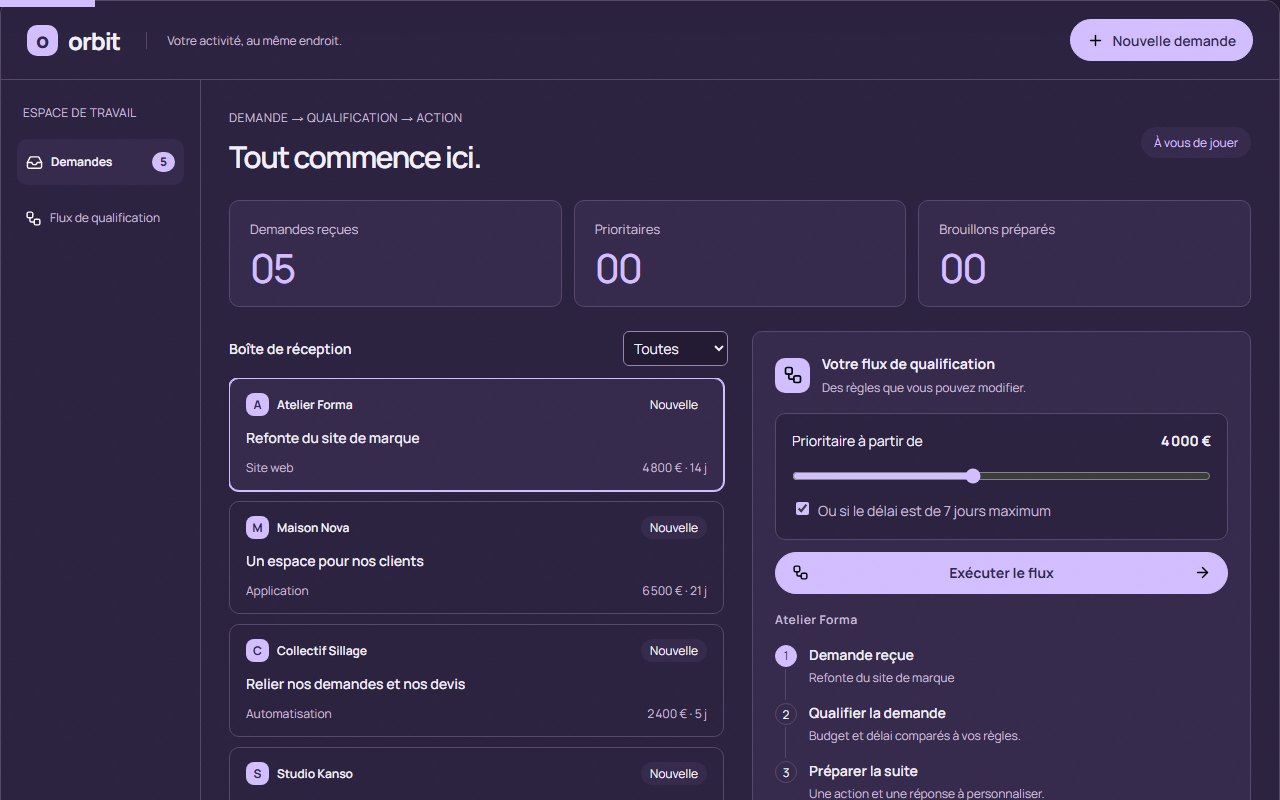Select the Relier nos demandes et nos devis request
This screenshot has width=1280, height=800.
(477, 681)
